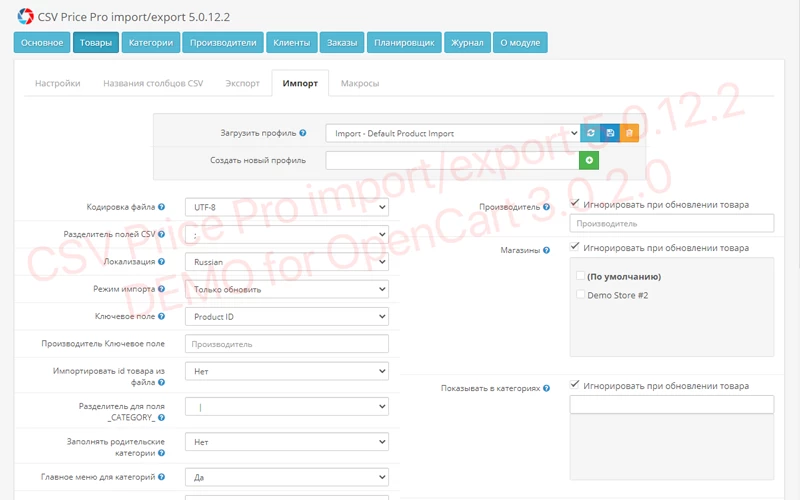800x500 pixels.
Task: Open the Производители section
Action: [x=223, y=42]
